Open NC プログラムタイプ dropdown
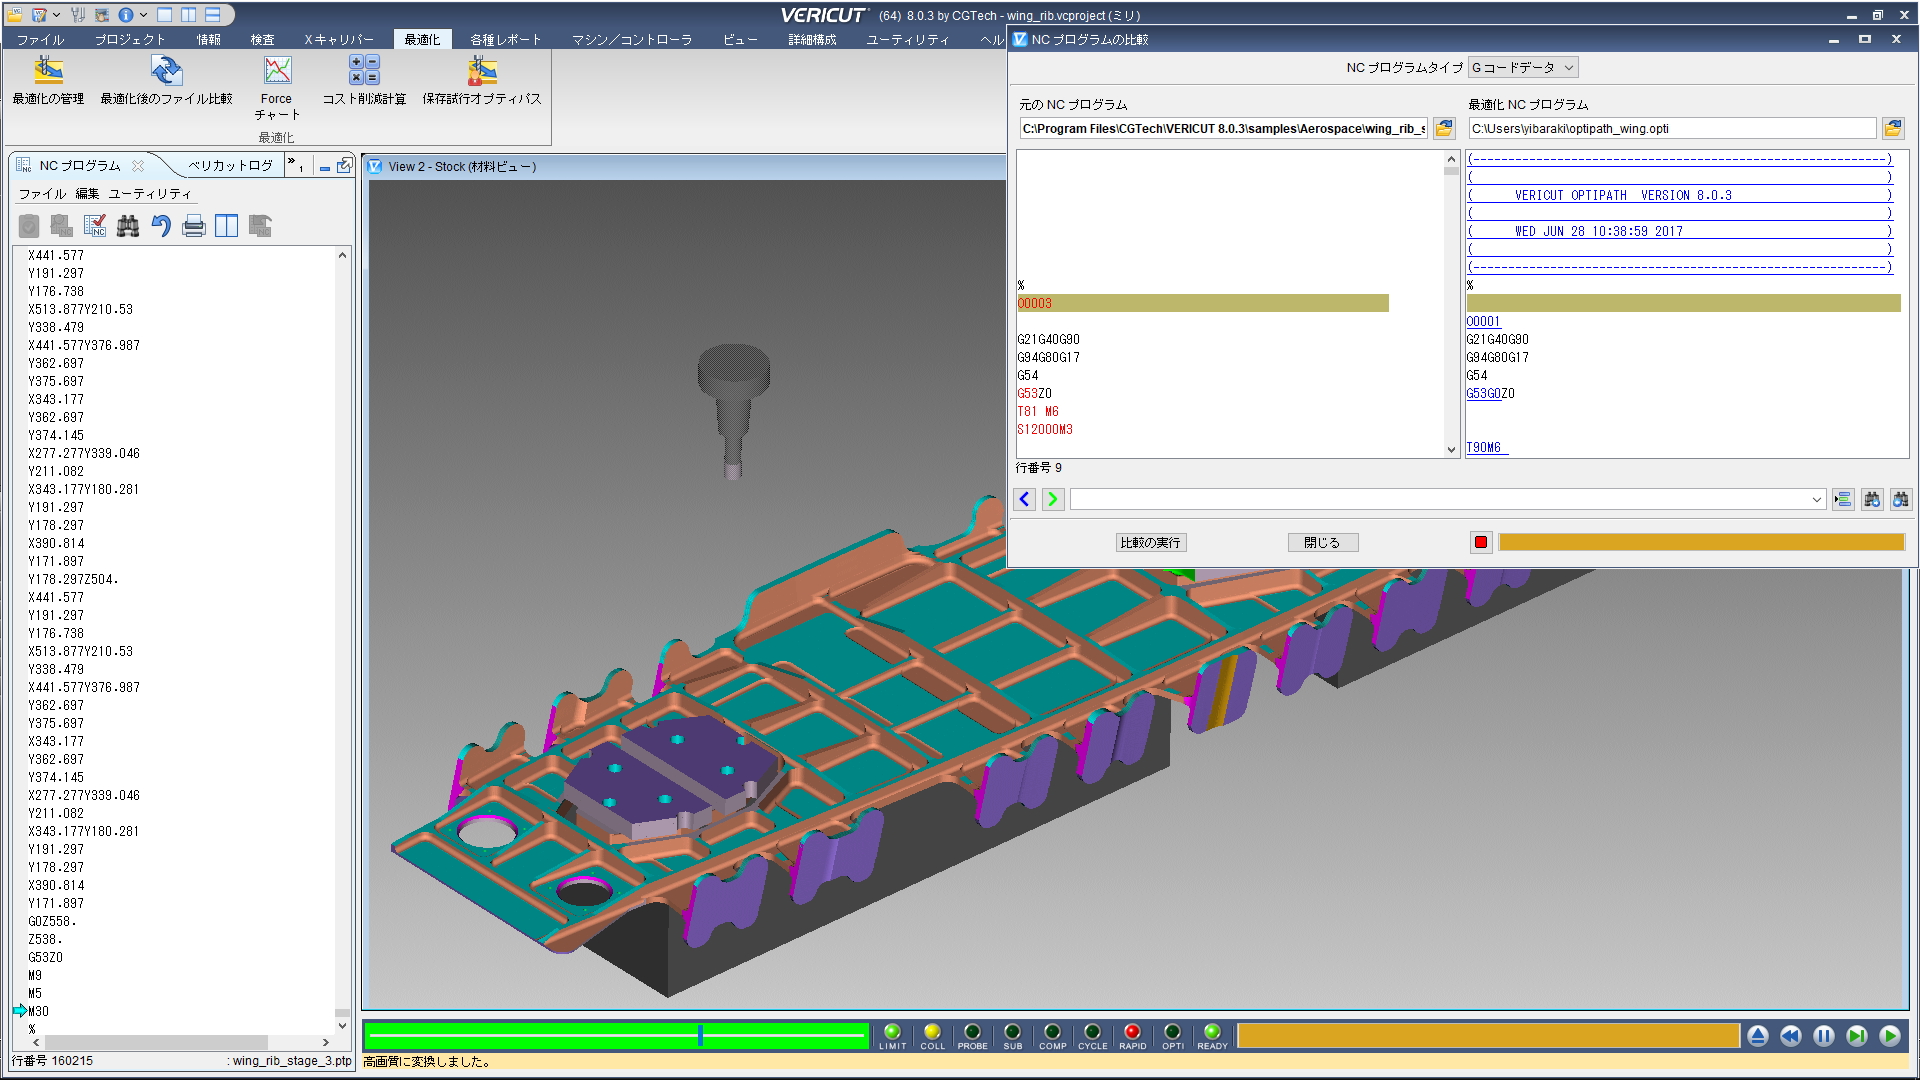 (1523, 67)
